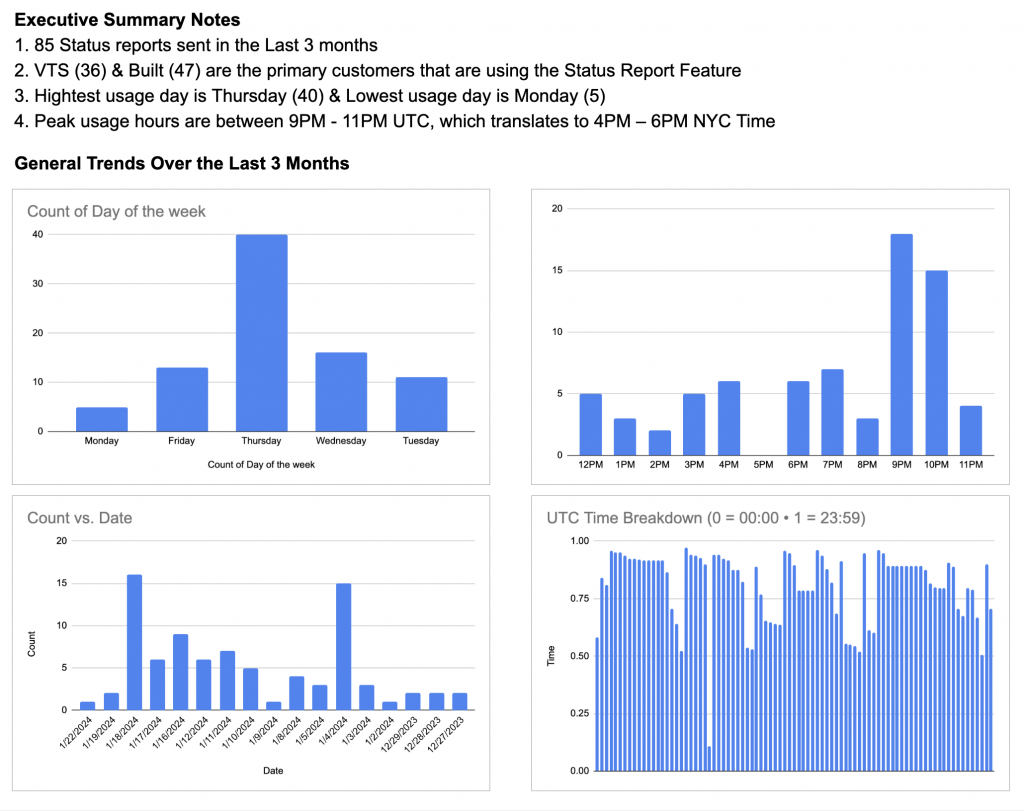Image resolution: width=1024 pixels, height=811 pixels.
Task: Click the 1/4/2024 bar in Count vs. Date
Action: [x=343, y=646]
